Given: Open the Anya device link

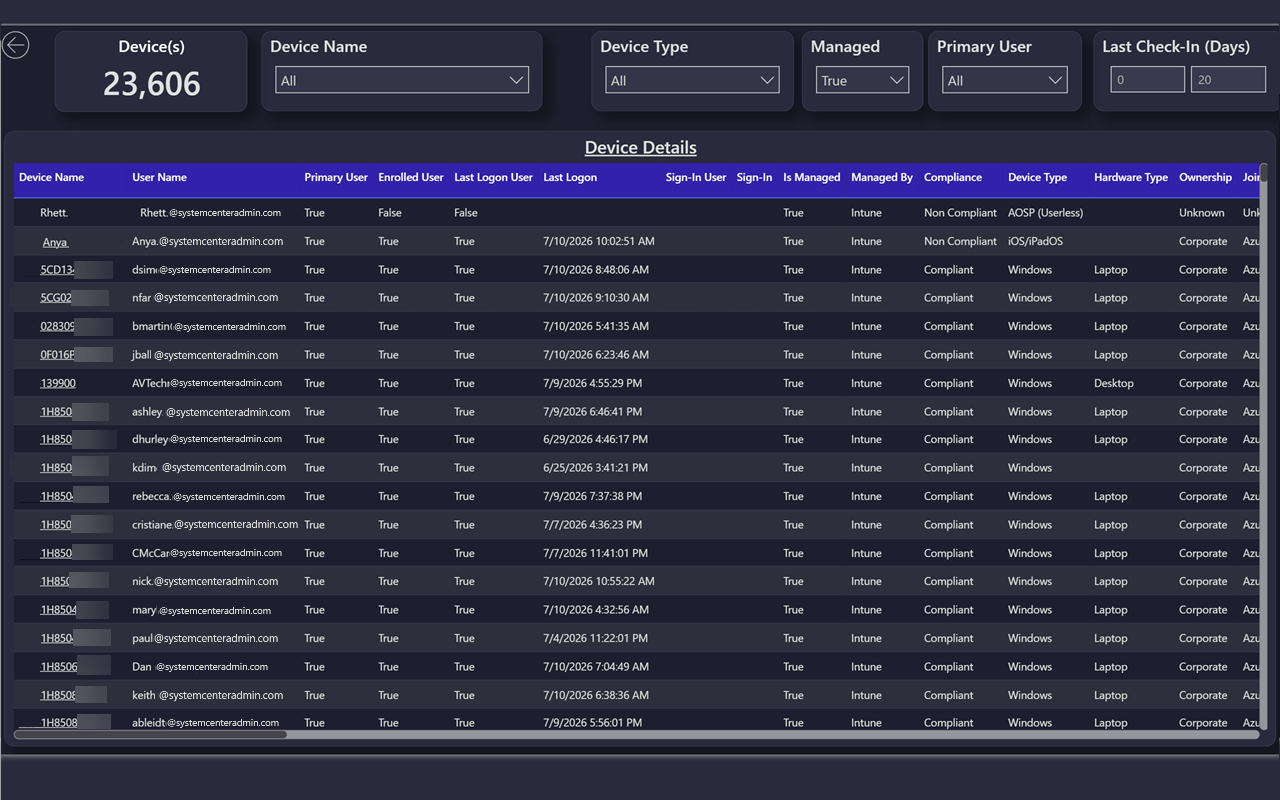Looking at the screenshot, I should [x=55, y=241].
